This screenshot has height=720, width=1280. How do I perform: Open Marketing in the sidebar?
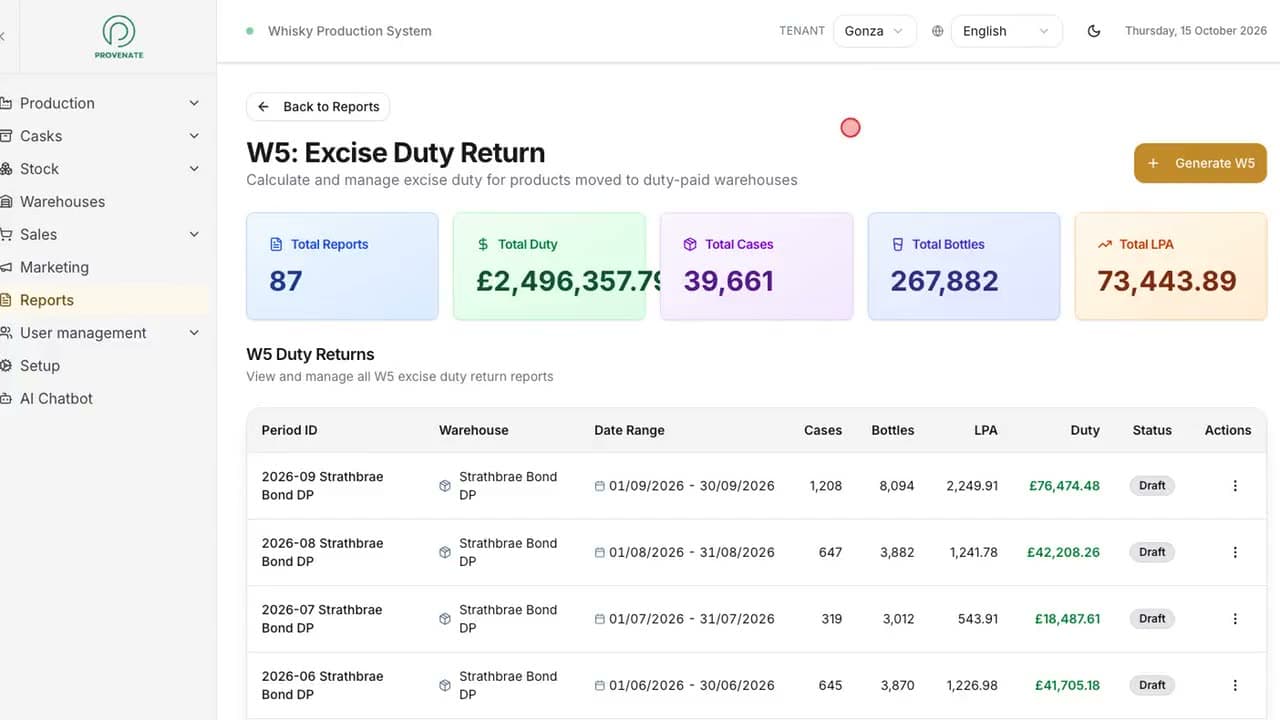[104, 267]
